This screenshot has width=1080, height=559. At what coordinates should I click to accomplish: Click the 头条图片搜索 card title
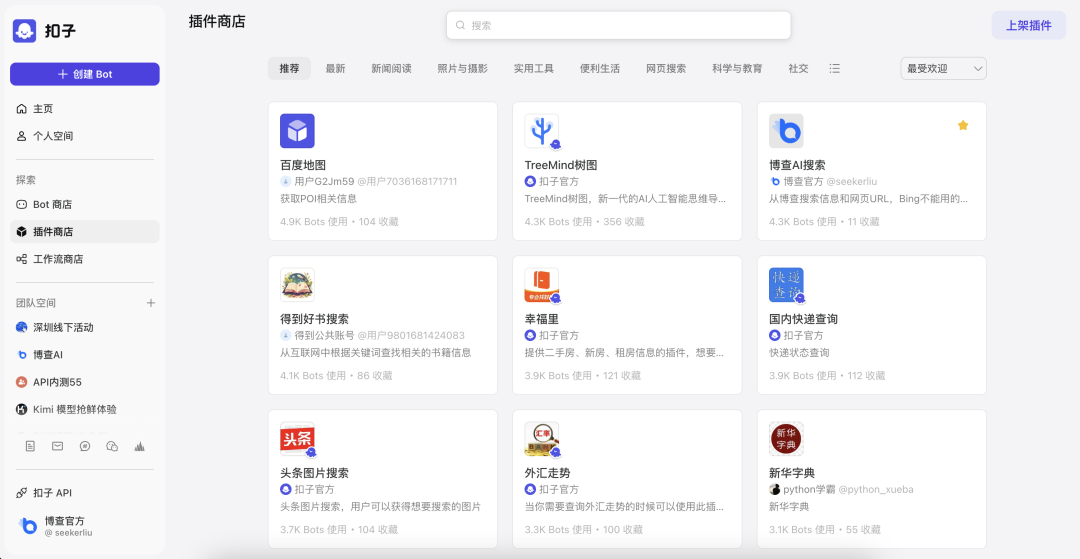(314, 474)
